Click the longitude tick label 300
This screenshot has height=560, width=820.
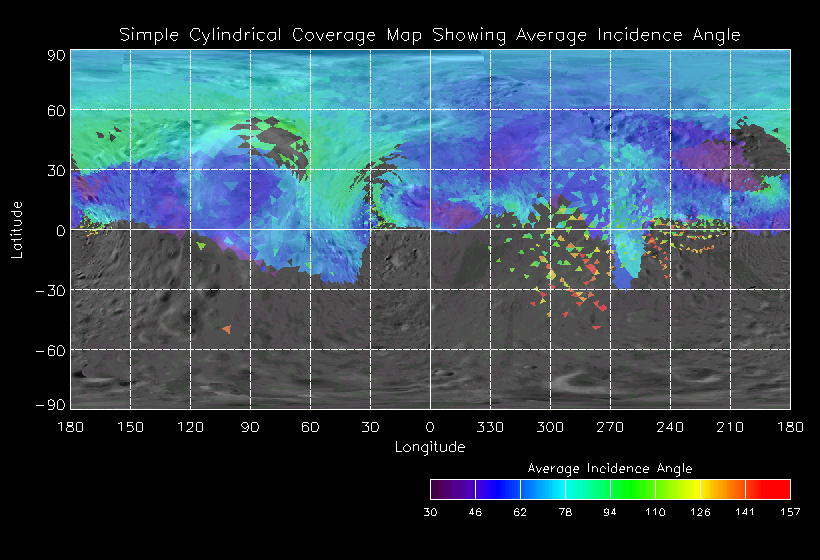click(550, 428)
